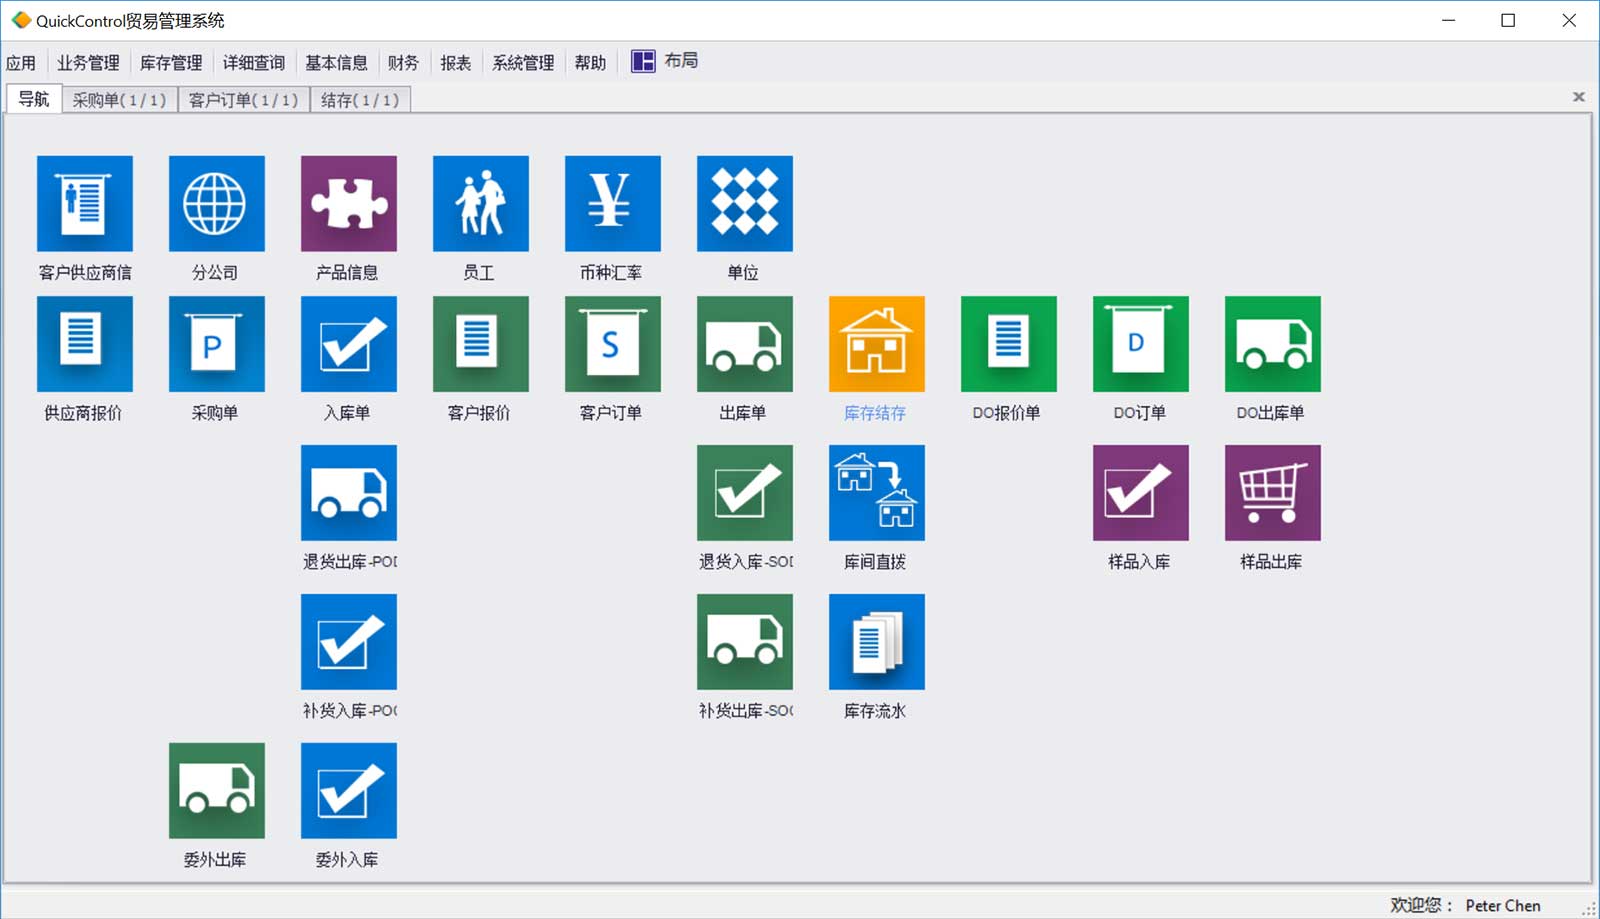
Task: Click the 委外出库 truck icon
Action: click(x=217, y=791)
